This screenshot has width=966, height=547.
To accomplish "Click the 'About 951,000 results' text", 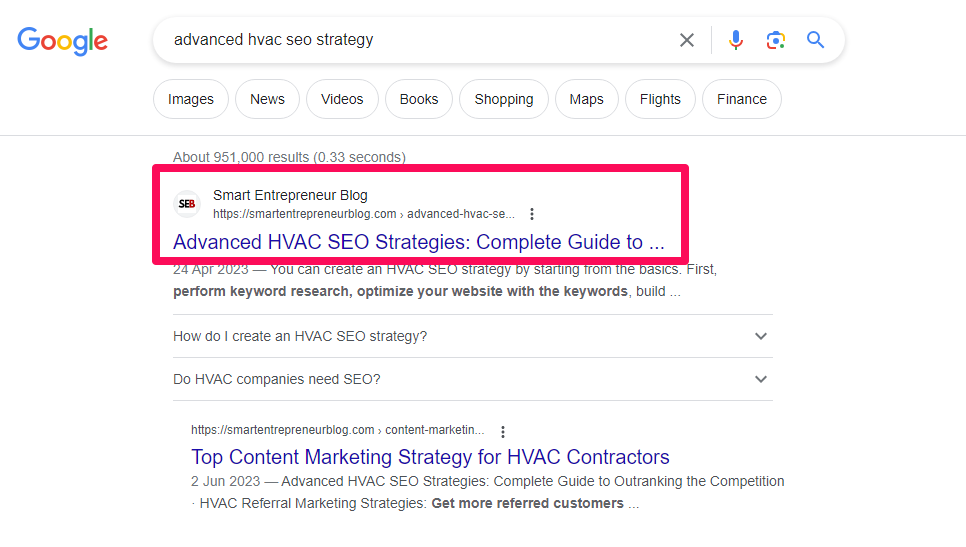I will (289, 157).
